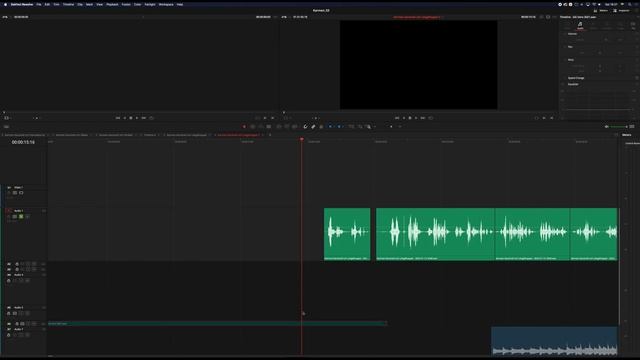Viewport: 640px width, 360px height.
Task: Click the Full Extent Zoom icon
Action: (351, 127)
